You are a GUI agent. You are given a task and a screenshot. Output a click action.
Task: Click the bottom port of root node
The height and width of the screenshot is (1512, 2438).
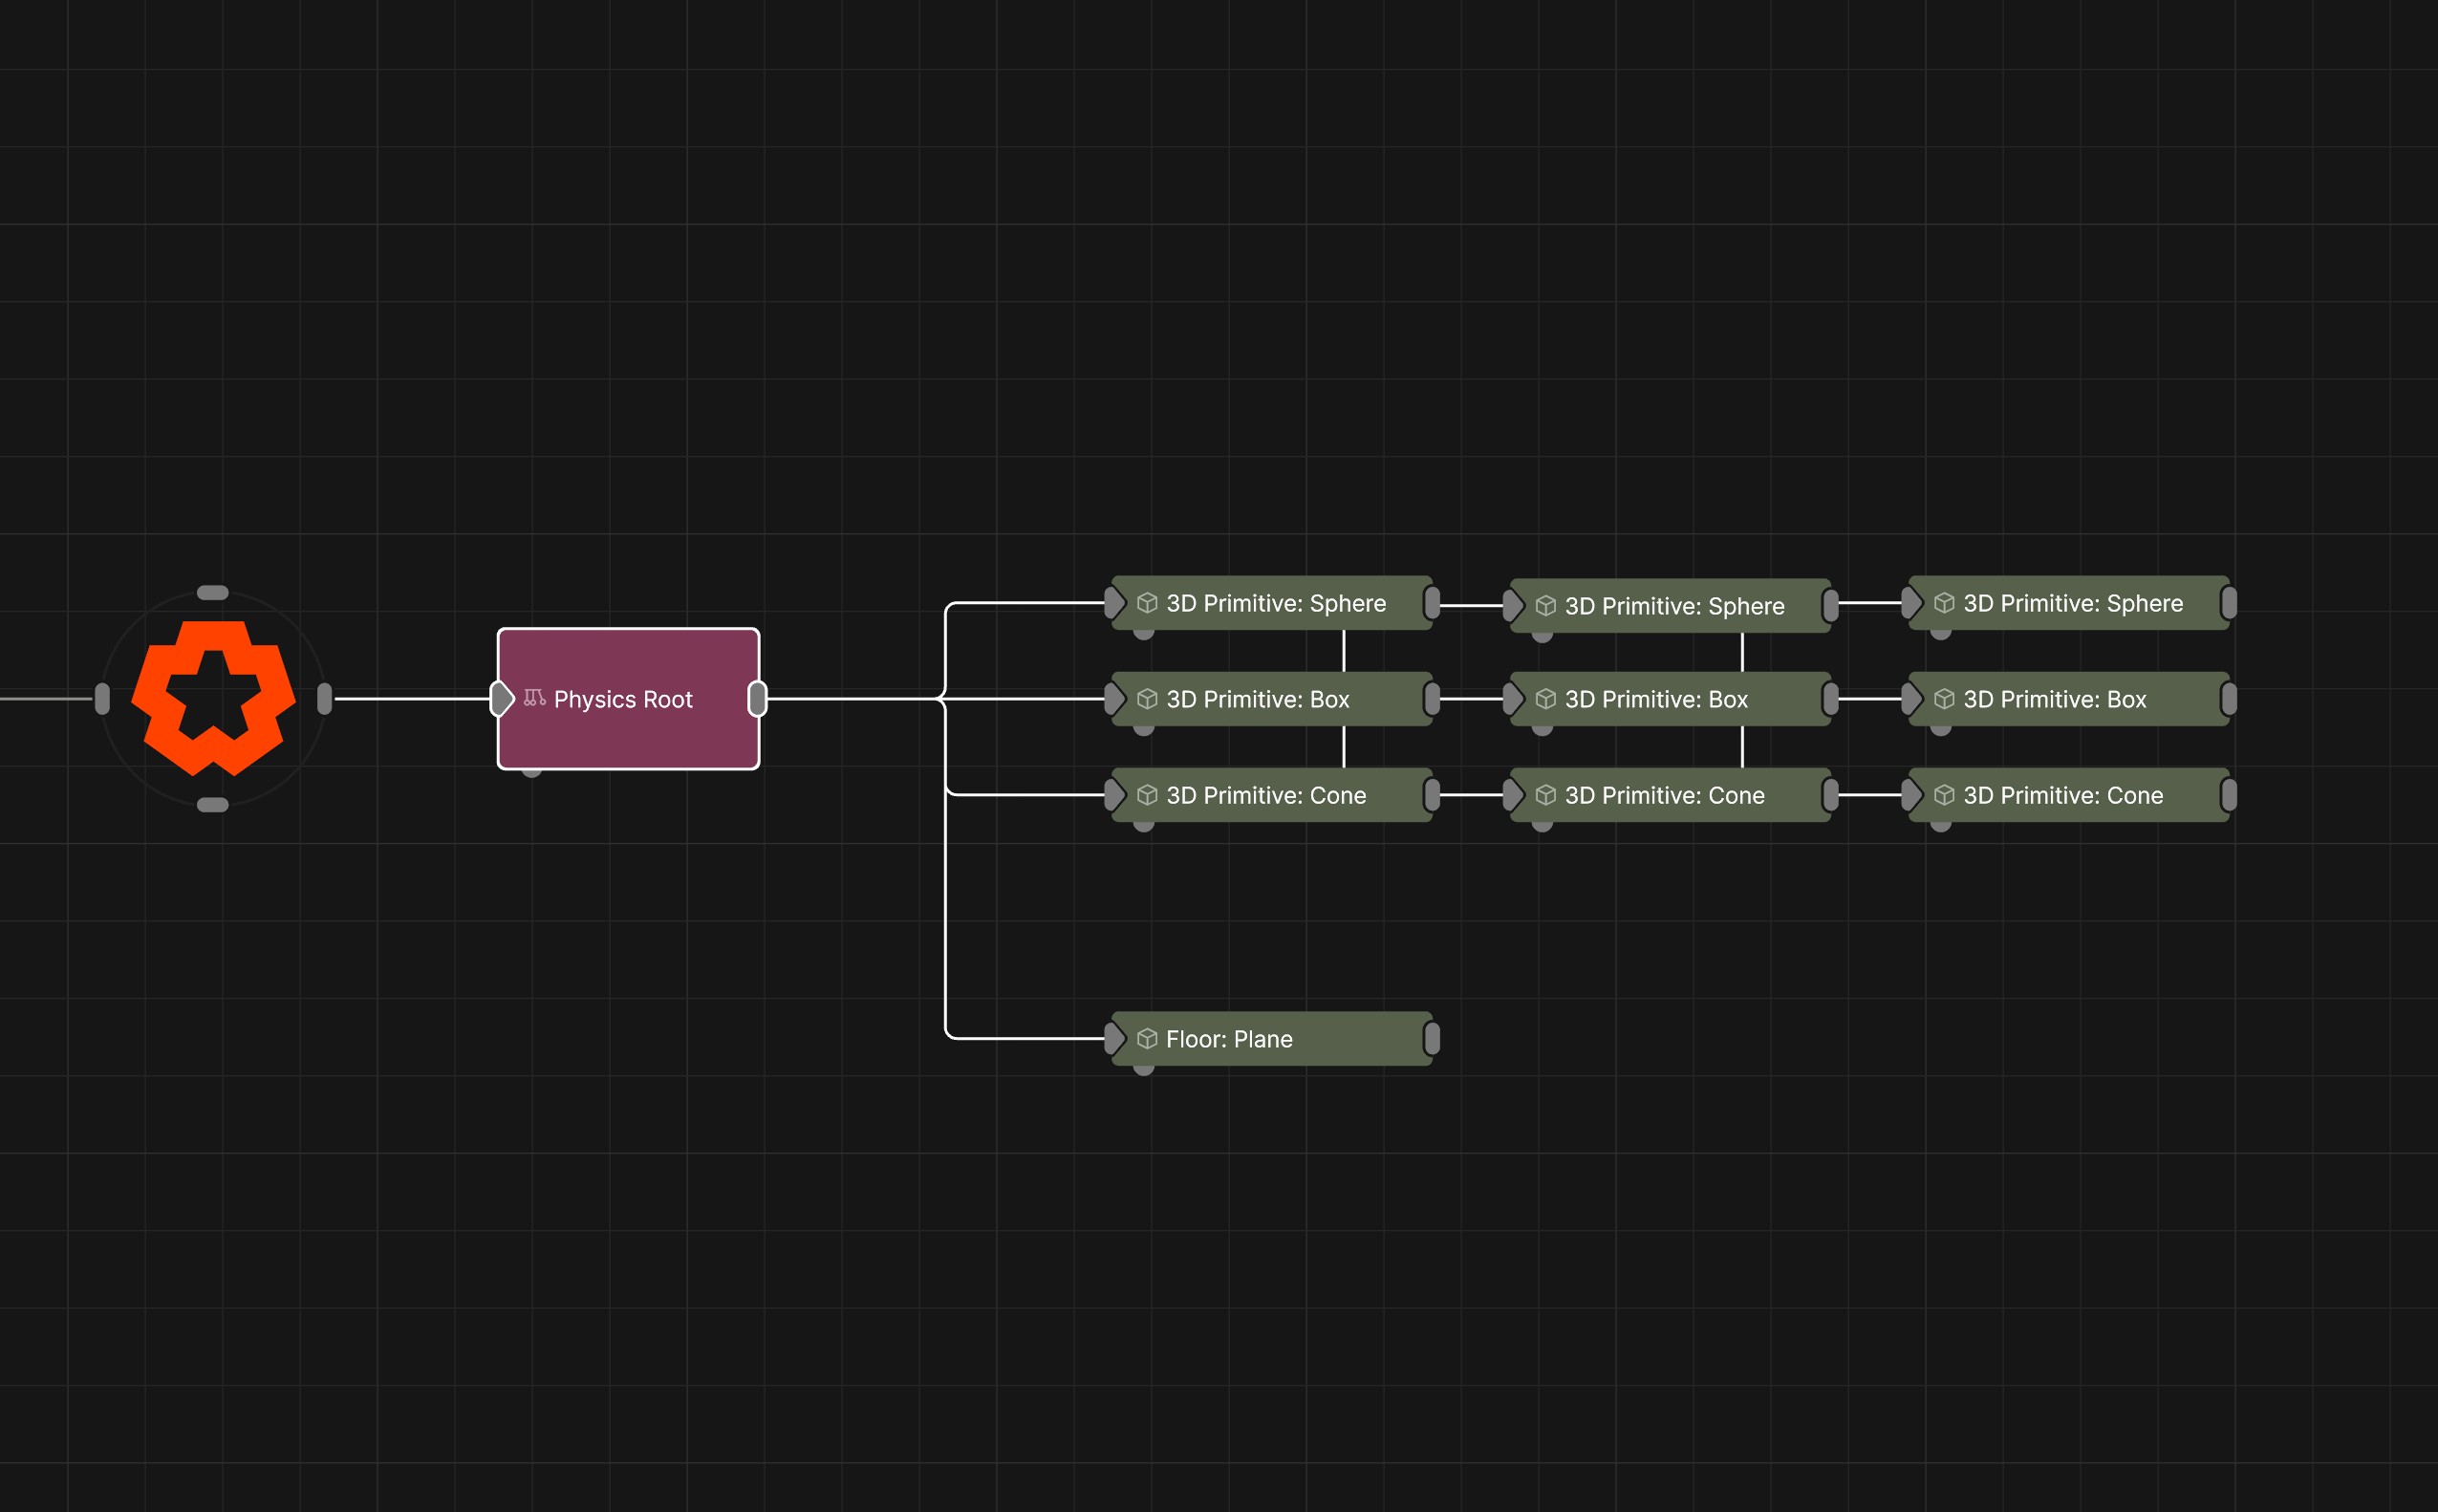click(x=213, y=805)
